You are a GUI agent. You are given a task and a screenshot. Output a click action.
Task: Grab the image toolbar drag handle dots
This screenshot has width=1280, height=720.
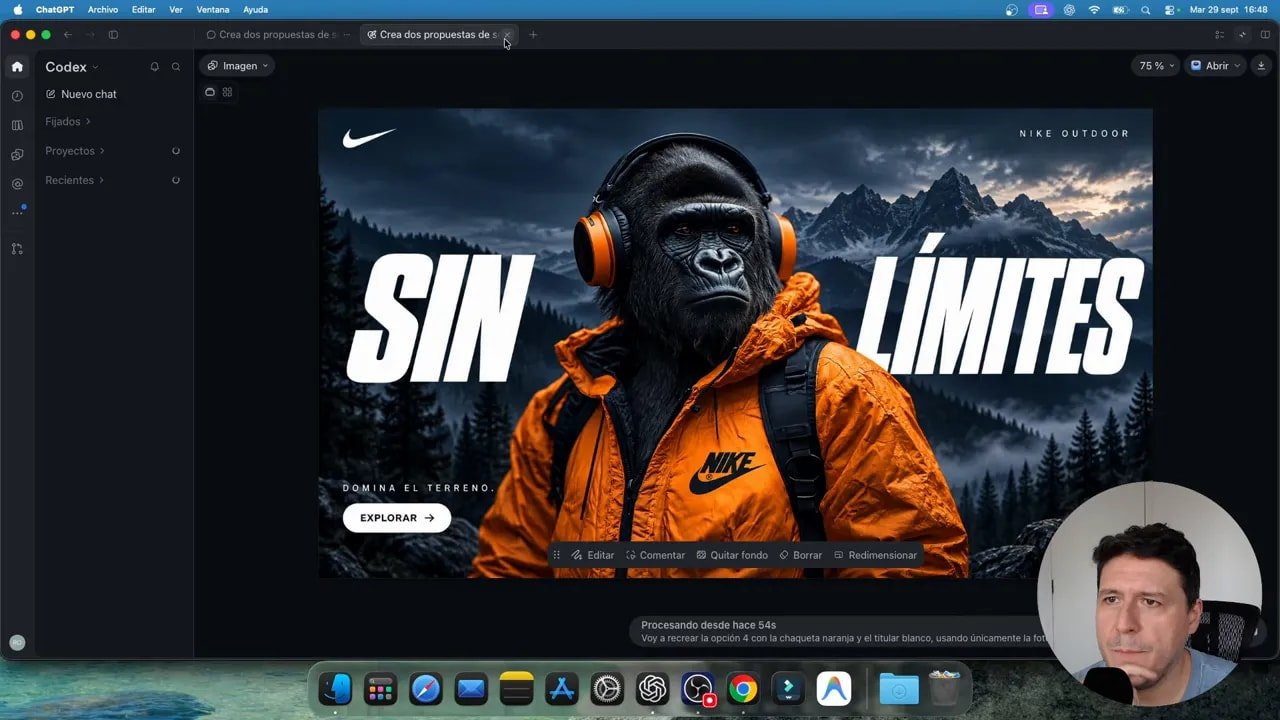coord(557,555)
